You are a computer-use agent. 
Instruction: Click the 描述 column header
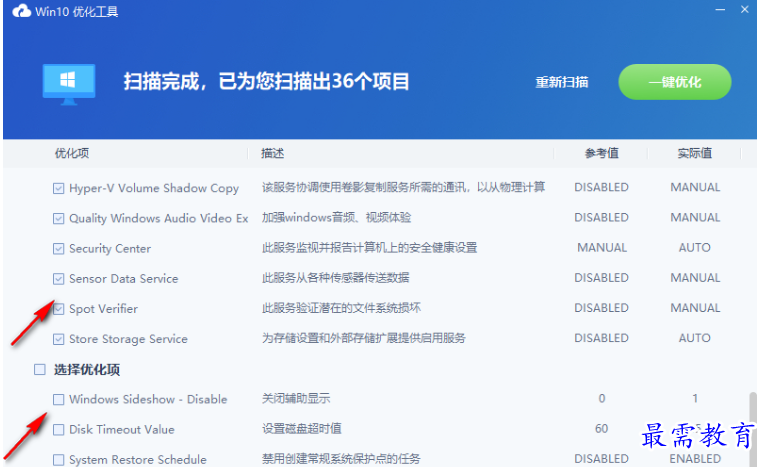(x=272, y=153)
